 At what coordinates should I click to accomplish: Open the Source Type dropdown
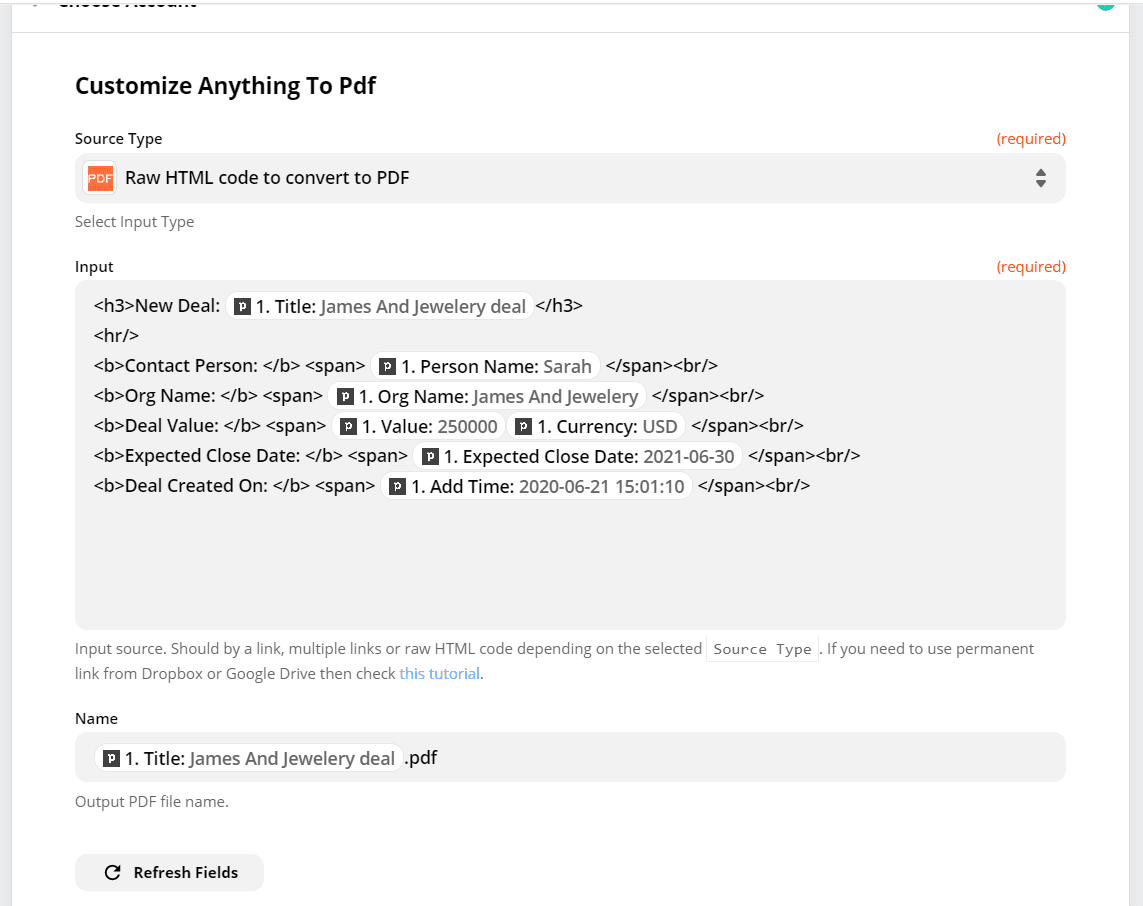570,179
